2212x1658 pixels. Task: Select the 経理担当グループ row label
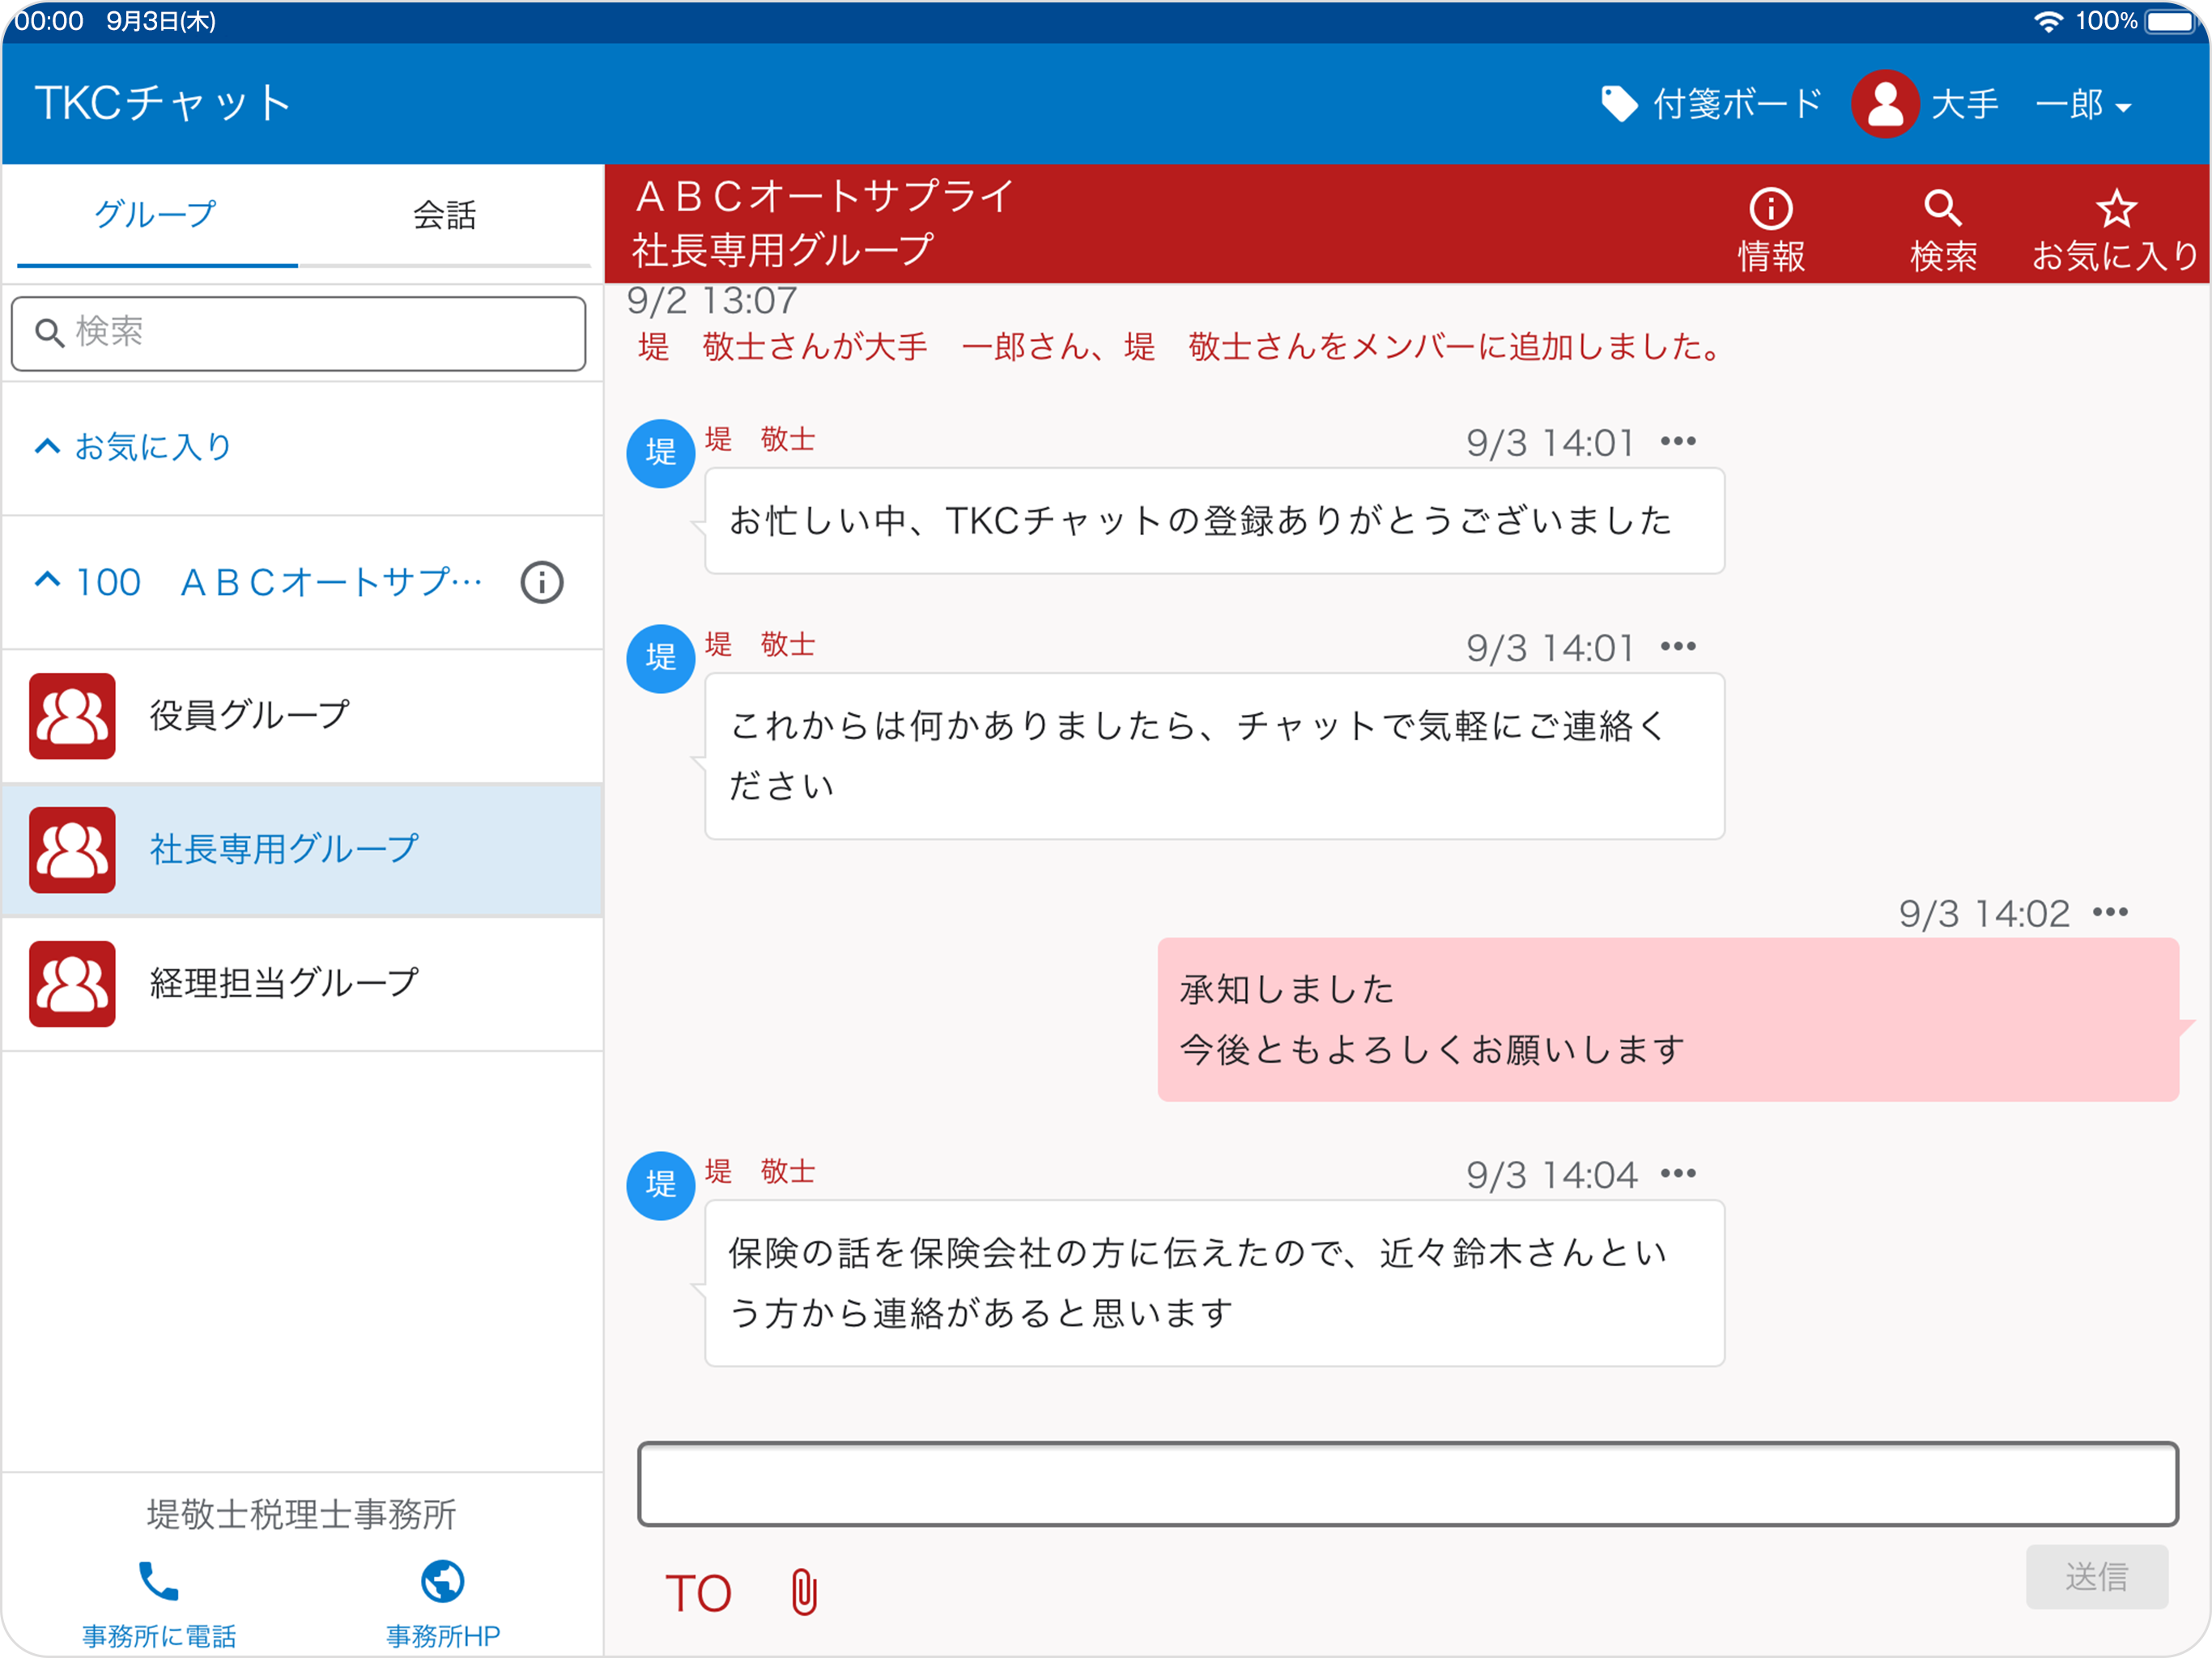pos(285,983)
